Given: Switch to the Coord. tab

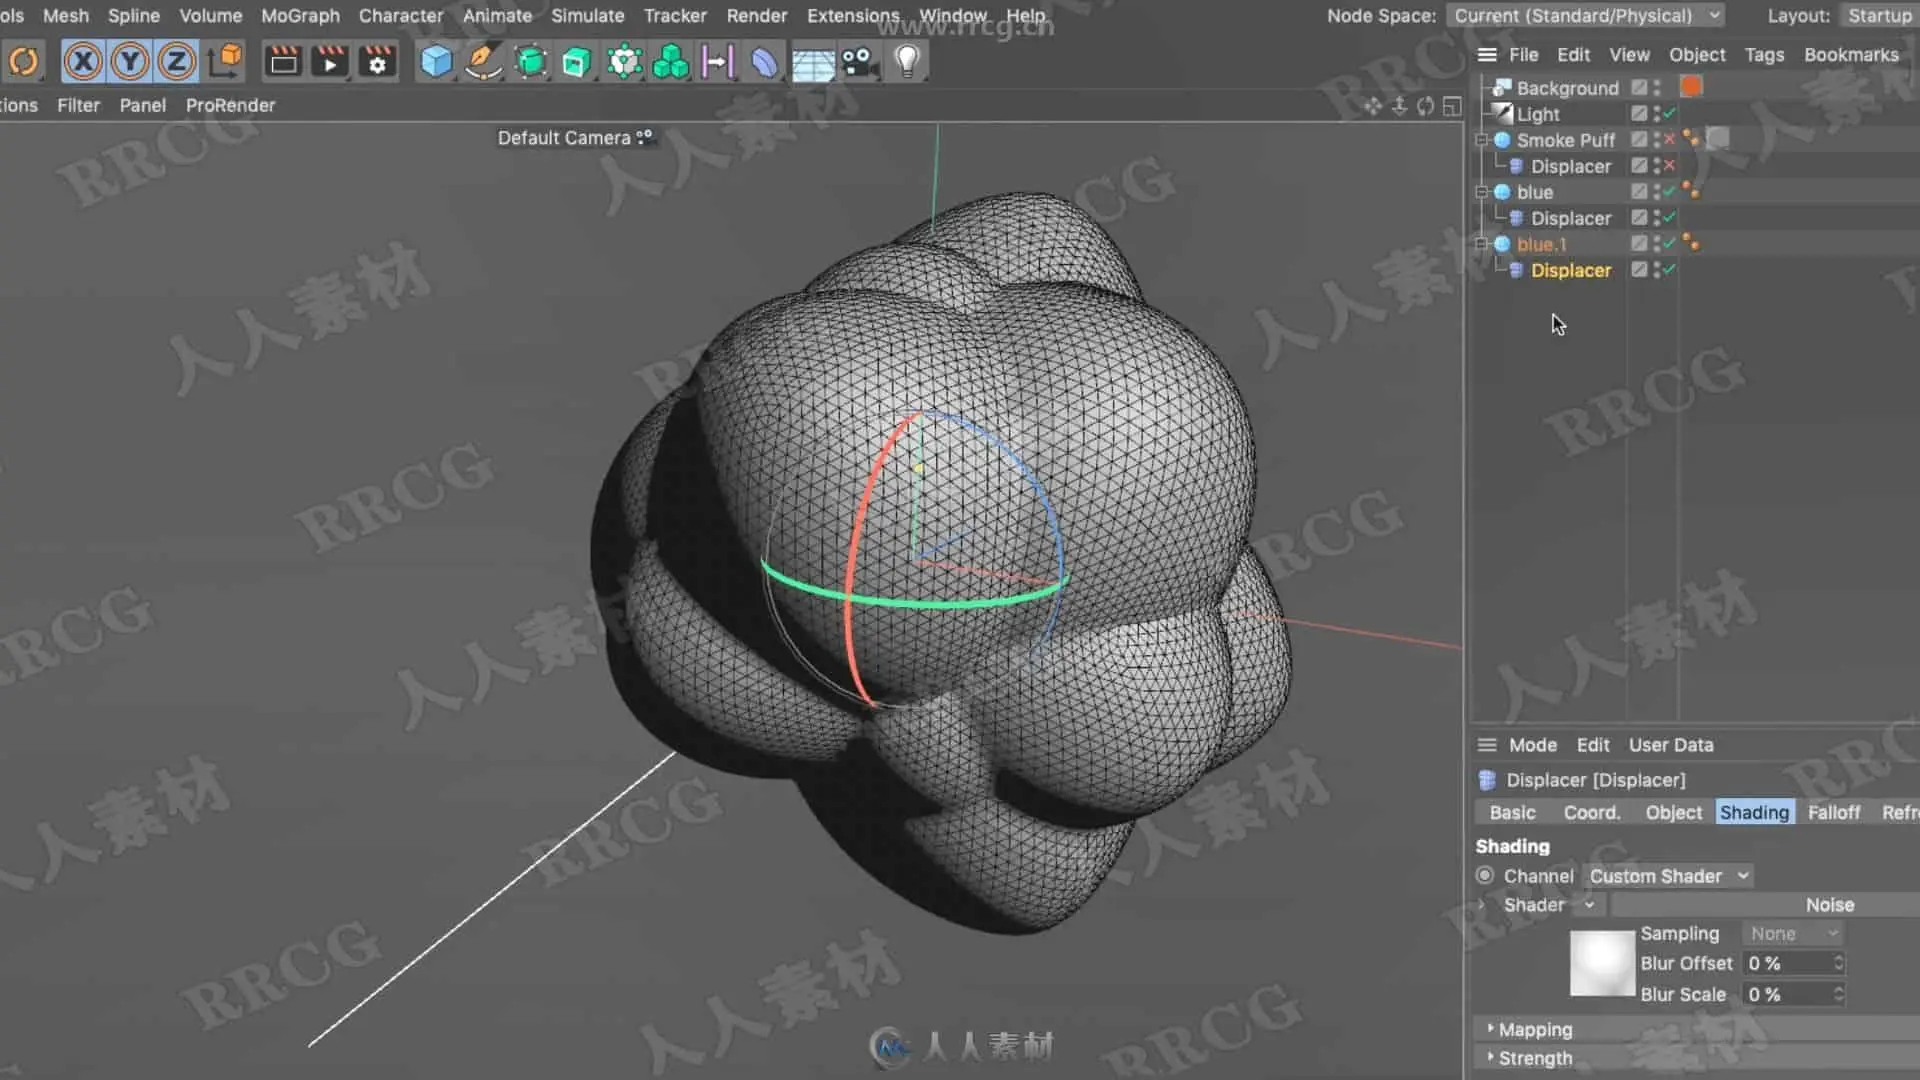Looking at the screenshot, I should pyautogui.click(x=1591, y=813).
